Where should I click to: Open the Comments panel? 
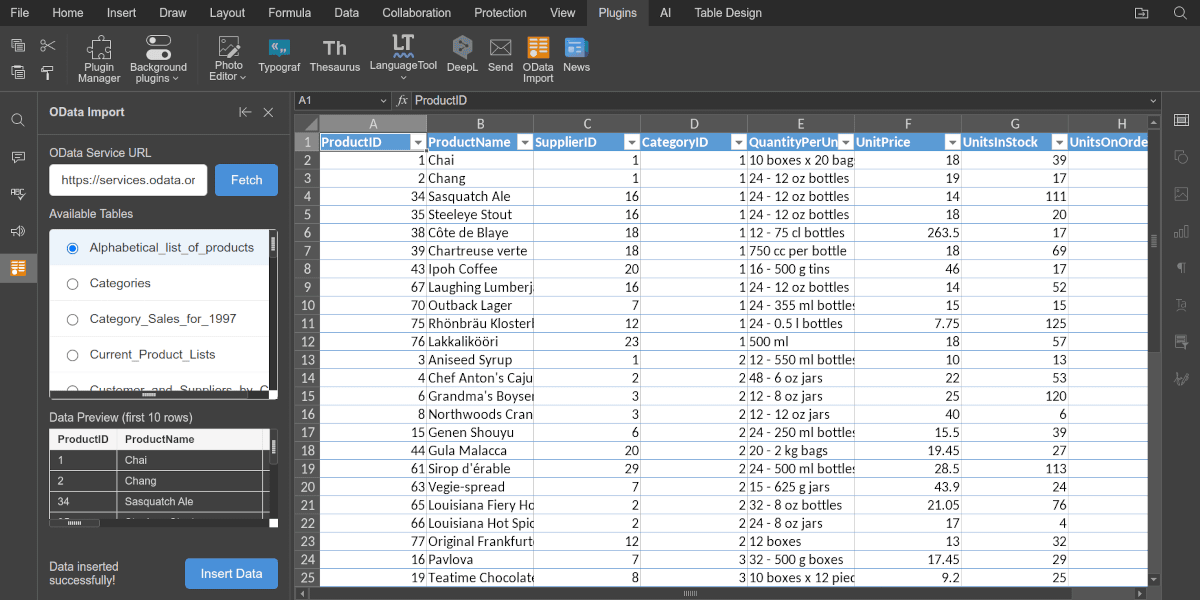tap(17, 158)
